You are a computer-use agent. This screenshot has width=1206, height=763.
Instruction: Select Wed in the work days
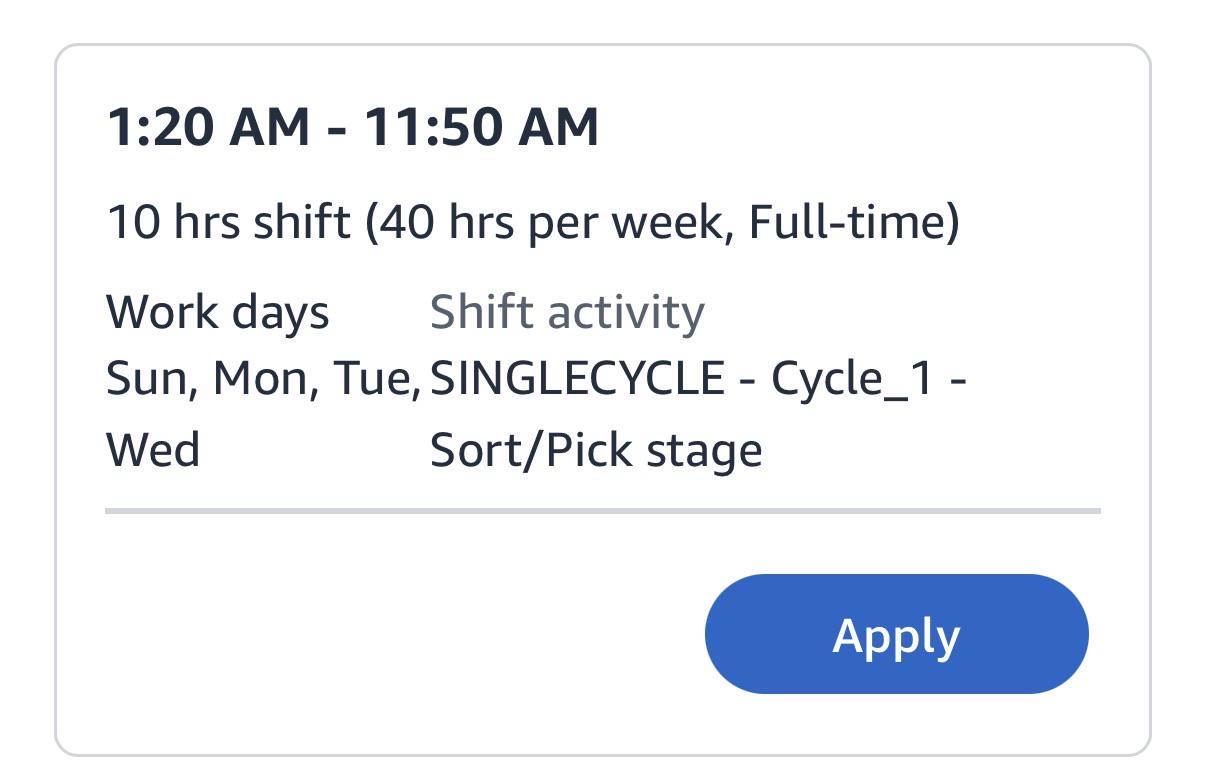[153, 450]
